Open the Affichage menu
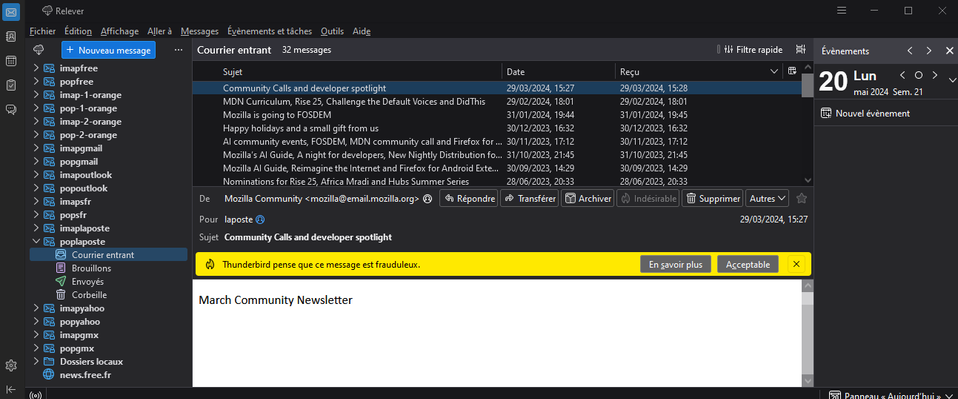The image size is (958, 399). click(x=120, y=31)
